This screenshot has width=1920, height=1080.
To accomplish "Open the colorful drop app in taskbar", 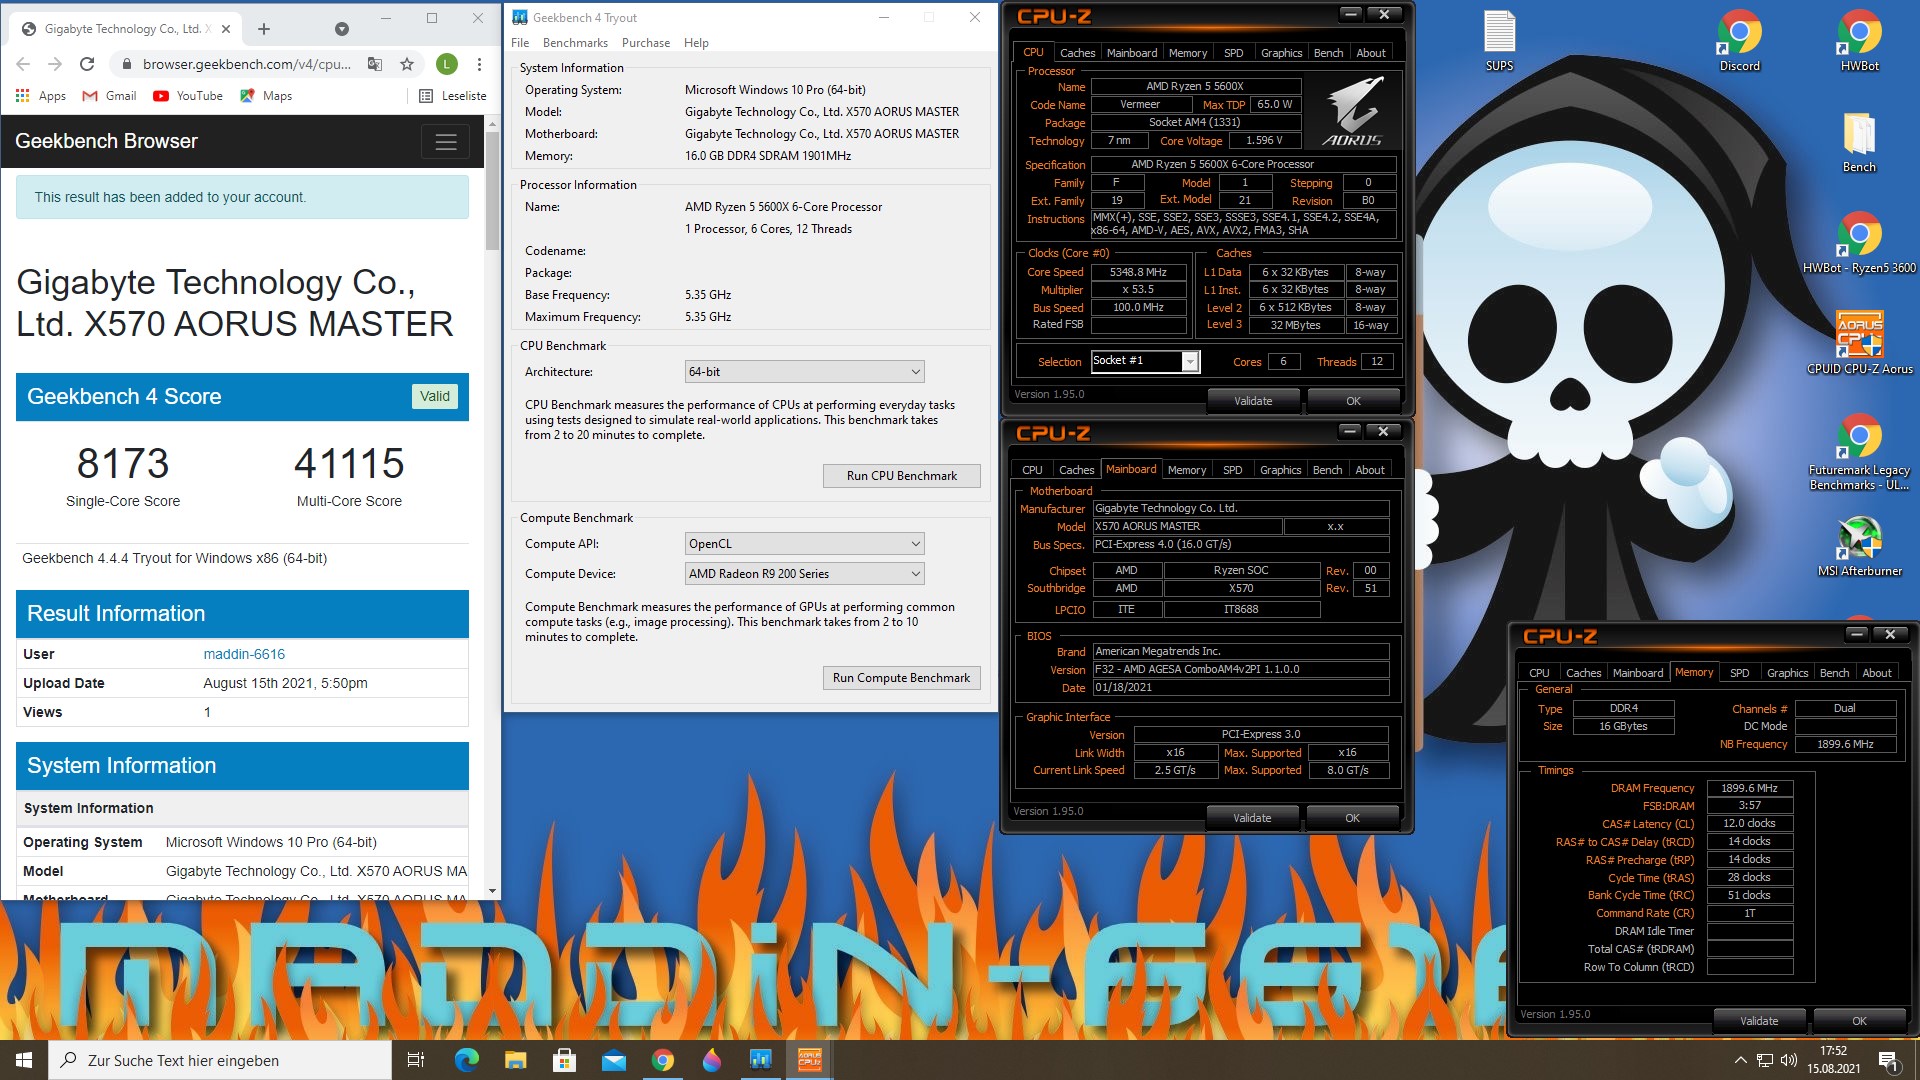I will click(711, 1060).
